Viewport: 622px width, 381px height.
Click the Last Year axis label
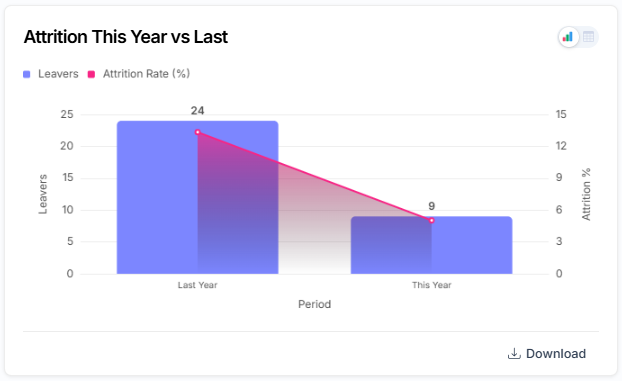coord(198,285)
